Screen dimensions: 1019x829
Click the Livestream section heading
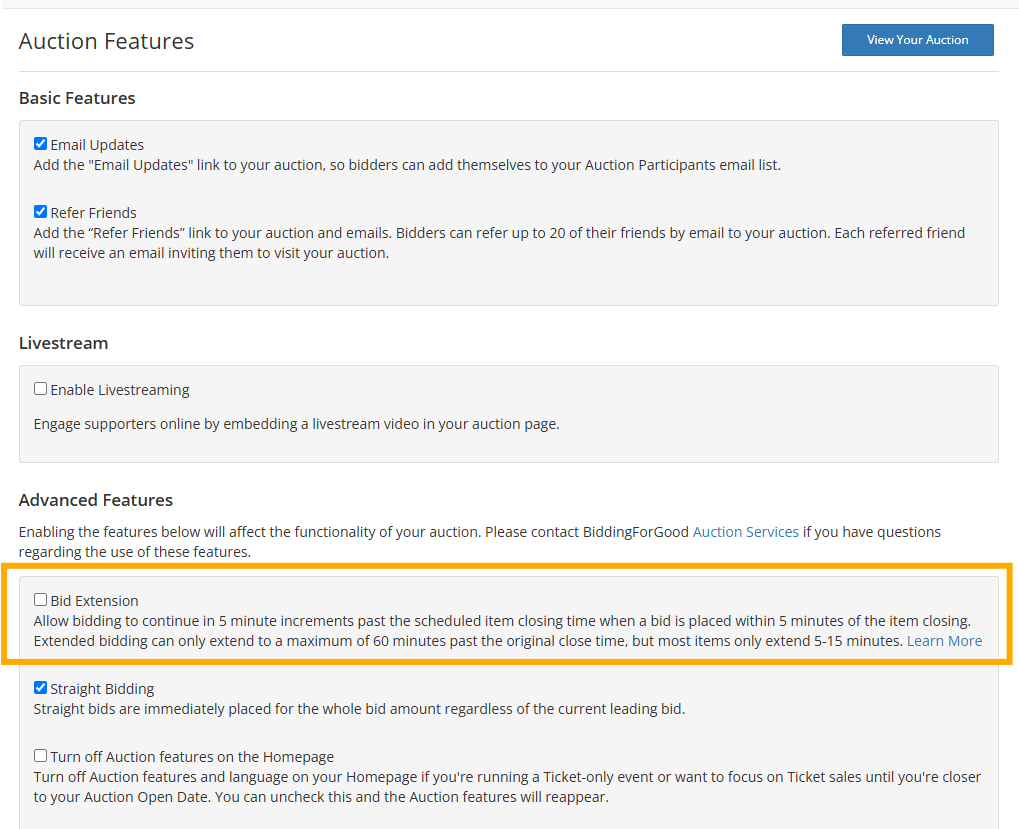pos(63,343)
